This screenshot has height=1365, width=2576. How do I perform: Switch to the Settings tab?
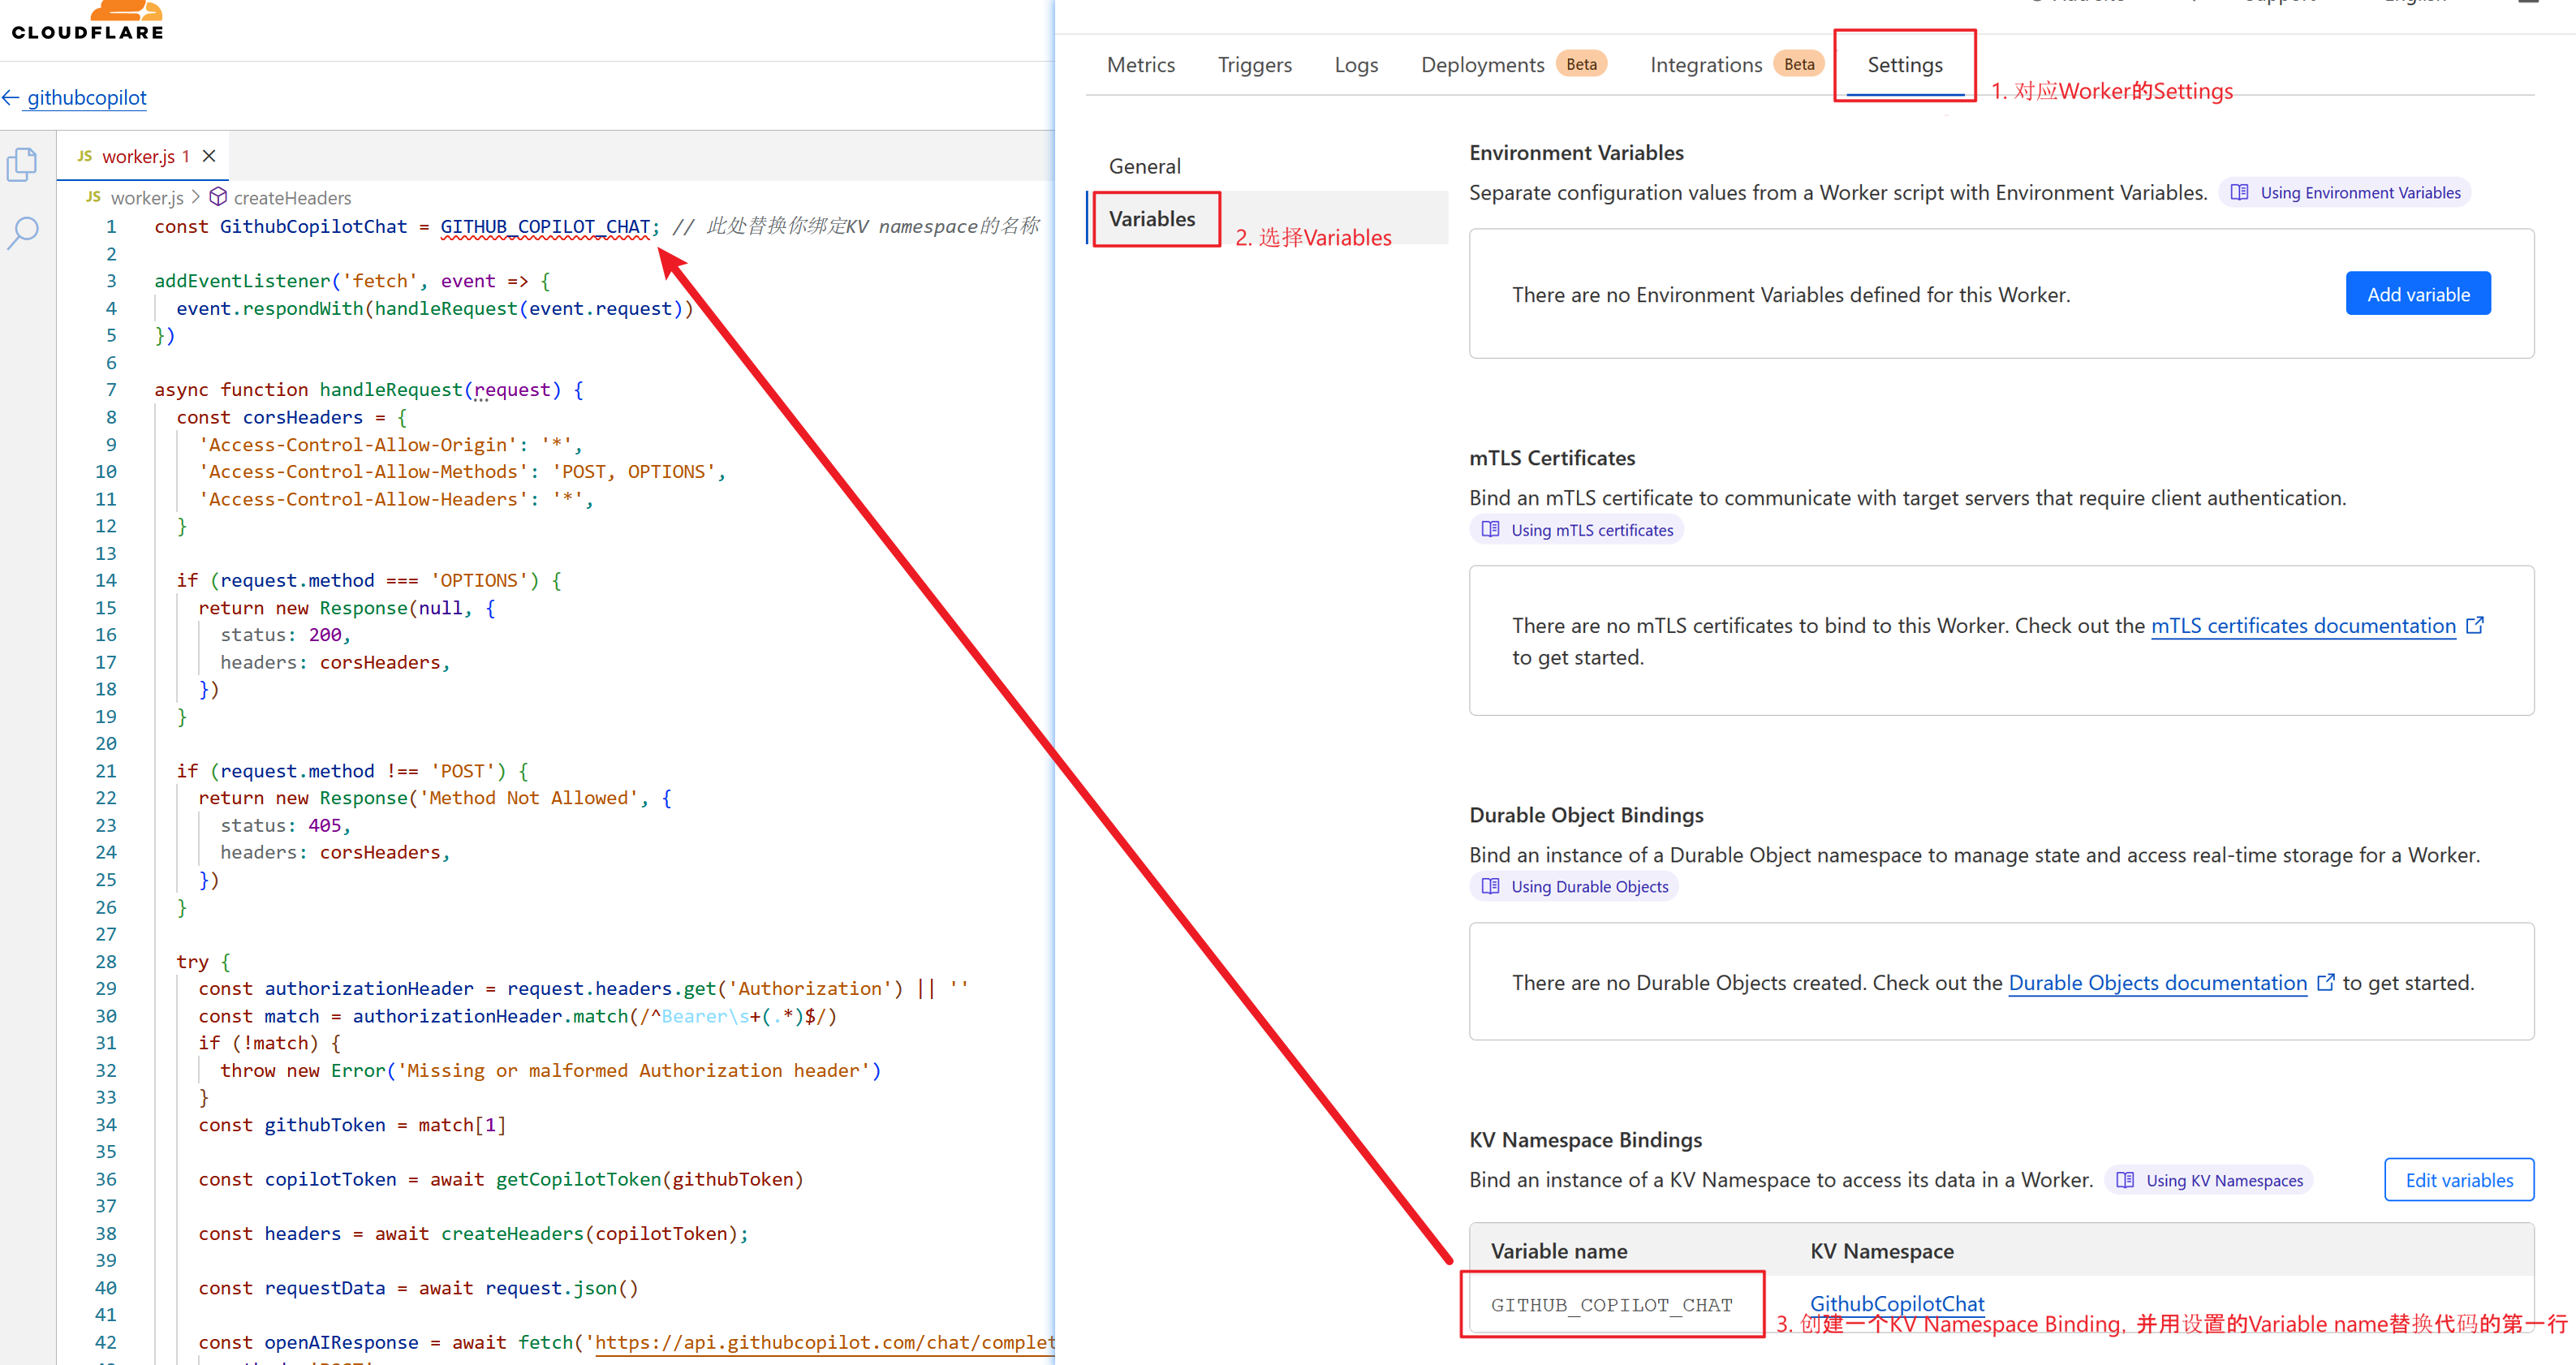1904,65
